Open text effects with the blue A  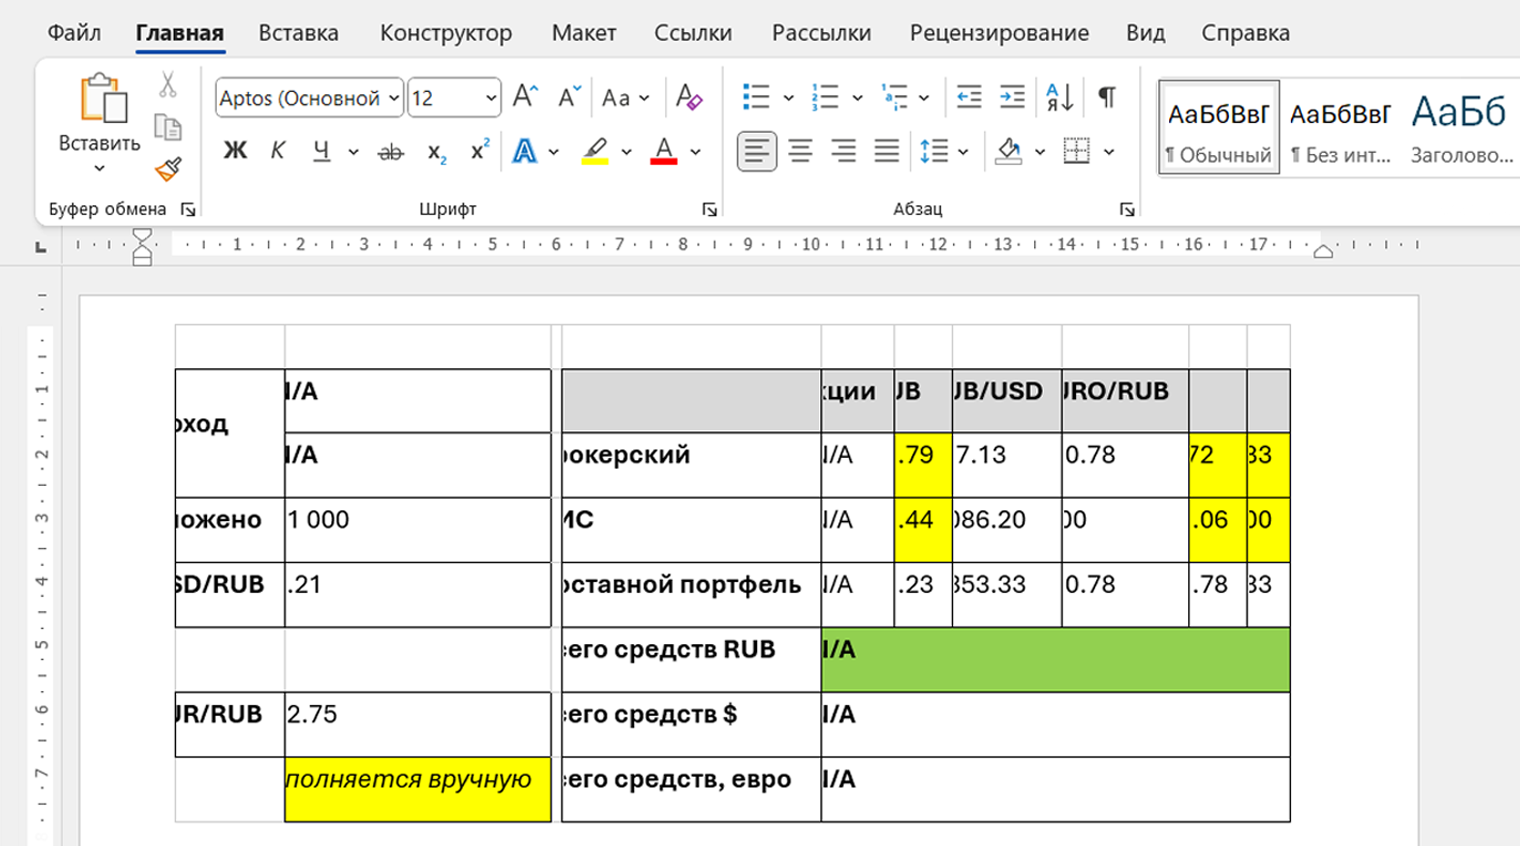click(x=524, y=151)
